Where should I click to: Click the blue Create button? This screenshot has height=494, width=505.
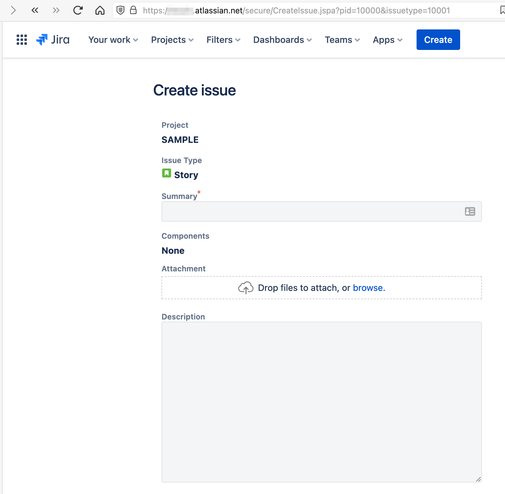tap(438, 40)
